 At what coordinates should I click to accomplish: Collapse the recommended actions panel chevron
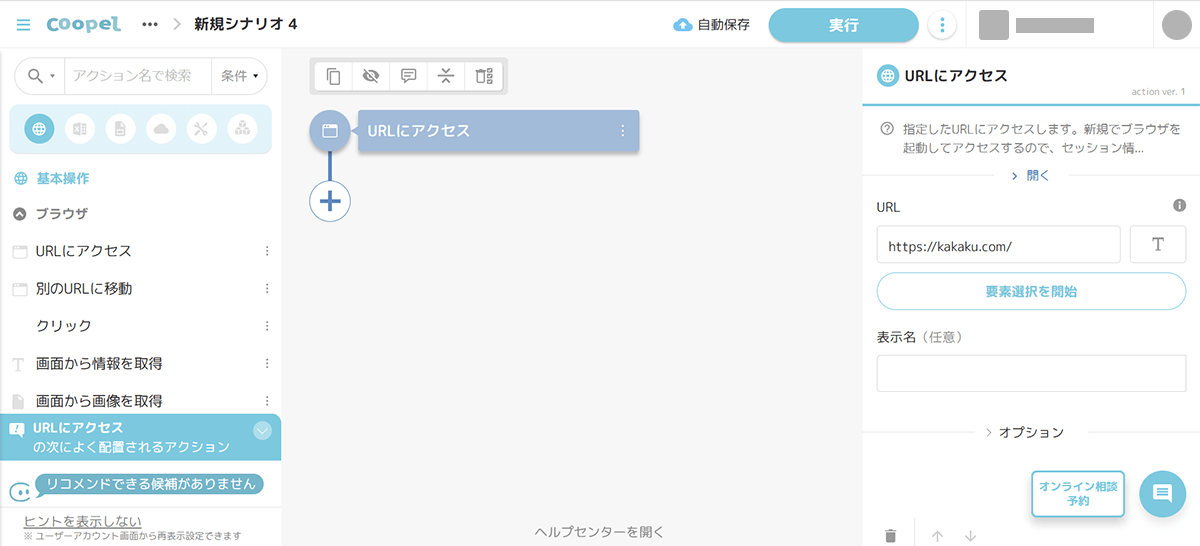click(263, 431)
